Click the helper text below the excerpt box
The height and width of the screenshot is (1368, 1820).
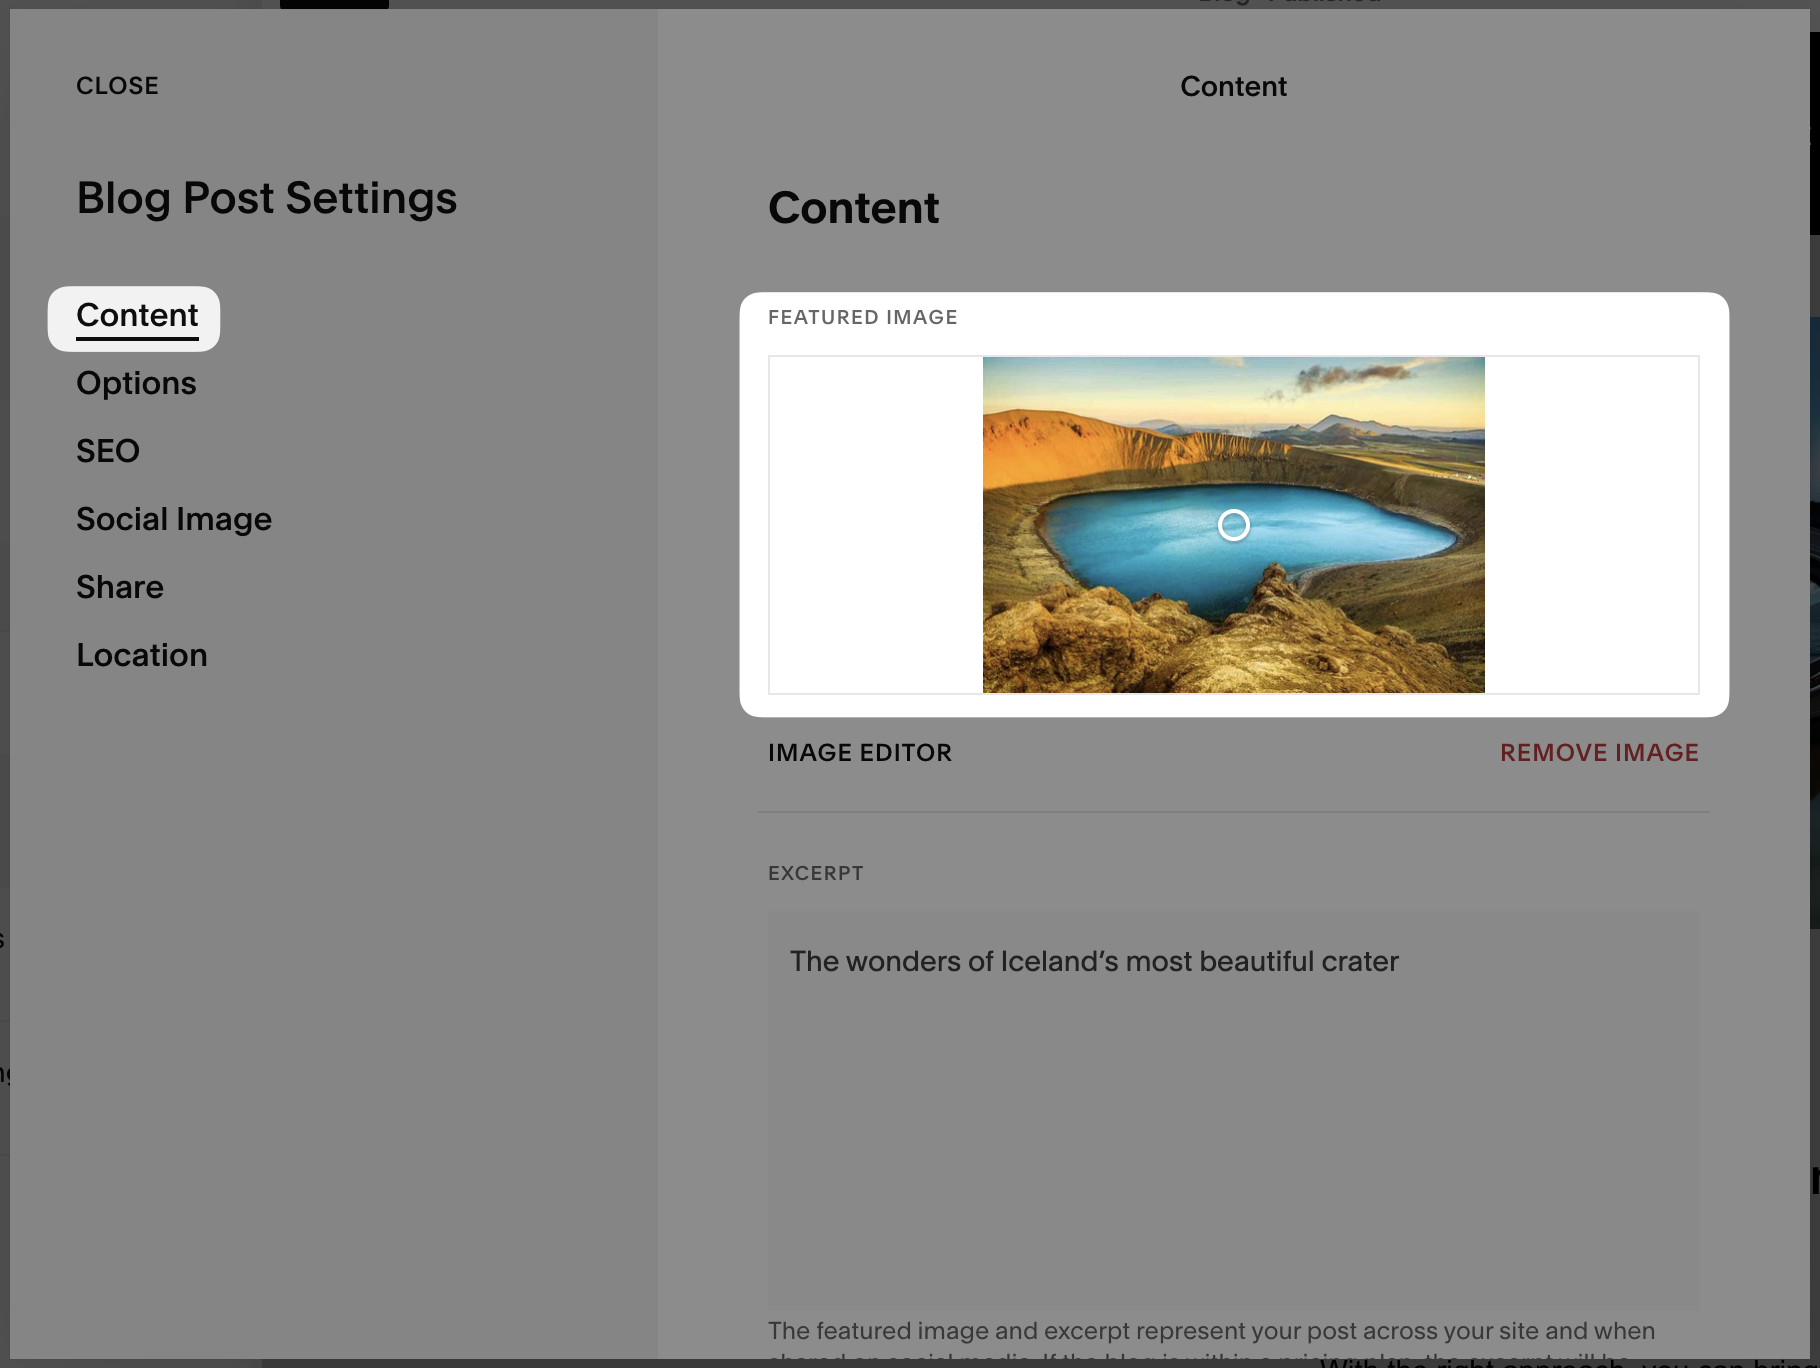1210,1332
